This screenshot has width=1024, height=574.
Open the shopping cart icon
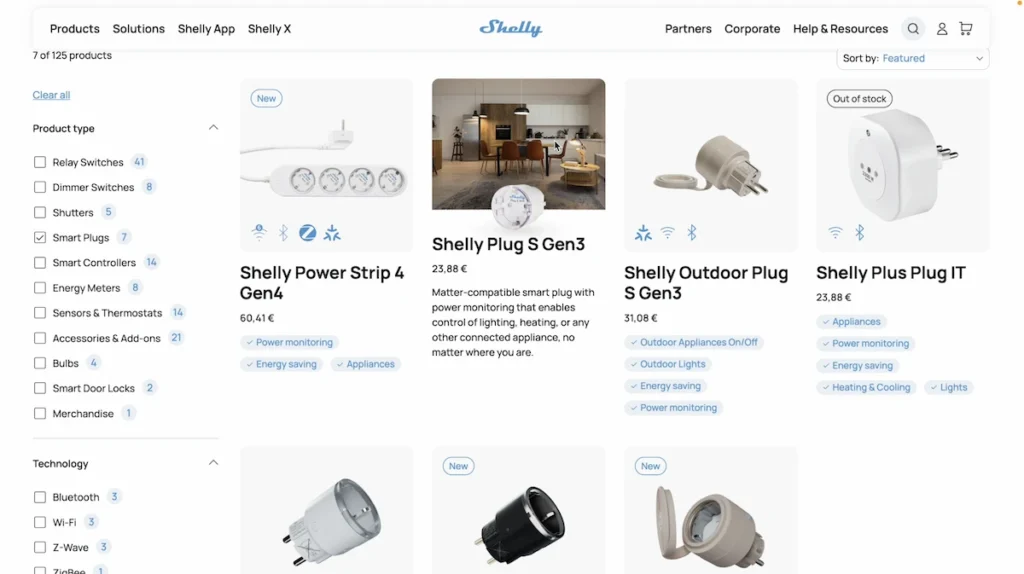pos(966,29)
